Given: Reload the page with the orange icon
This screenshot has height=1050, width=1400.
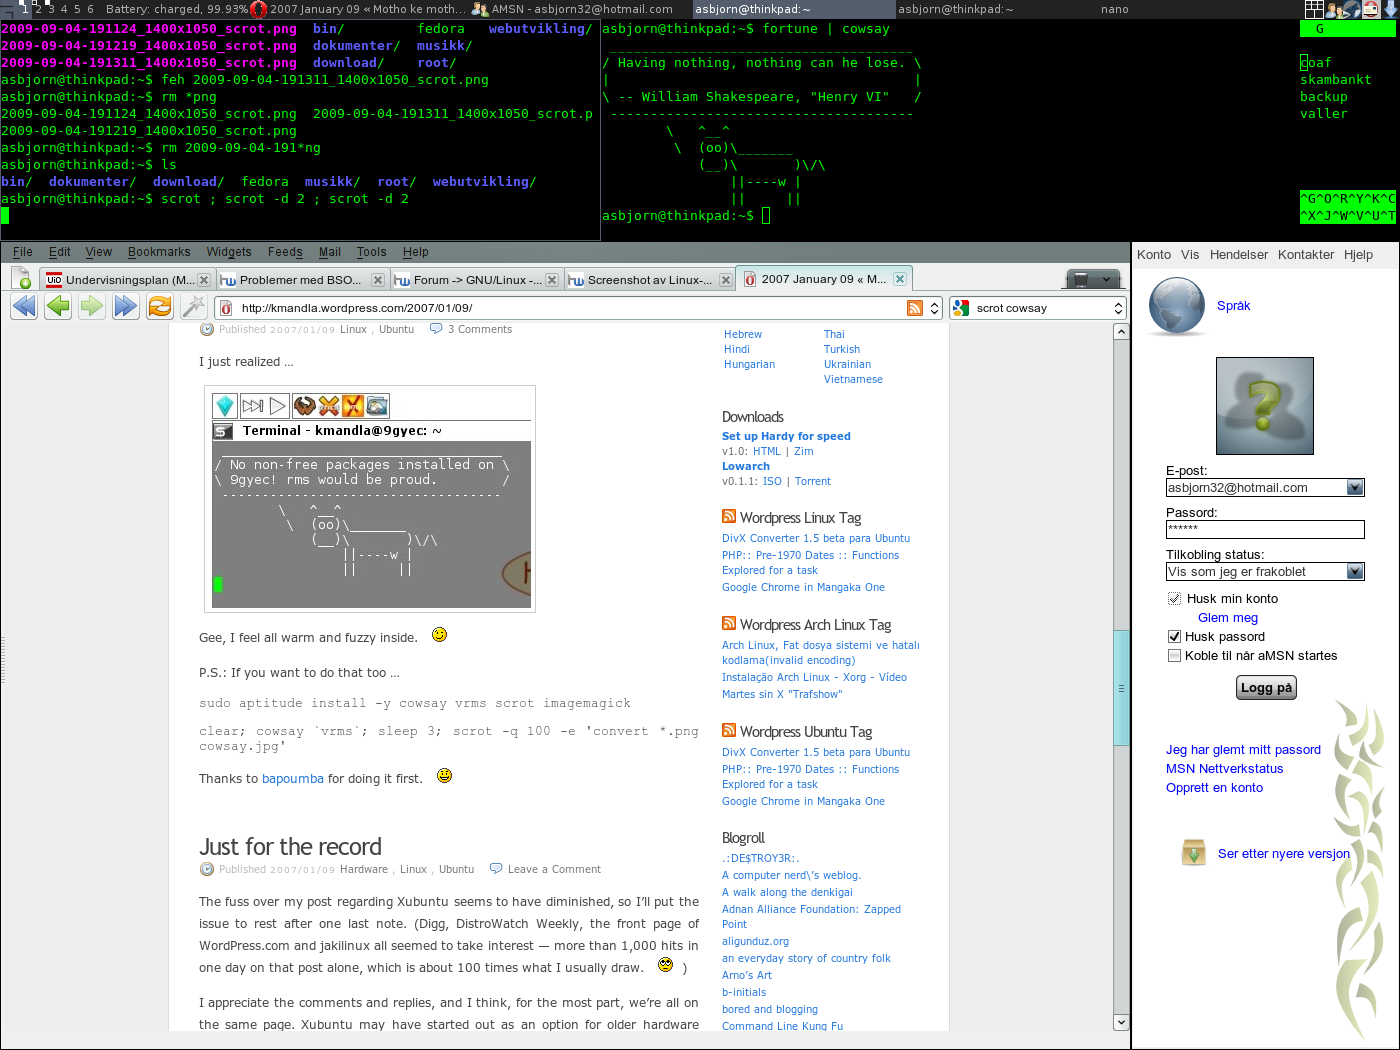Looking at the screenshot, I should coord(160,307).
